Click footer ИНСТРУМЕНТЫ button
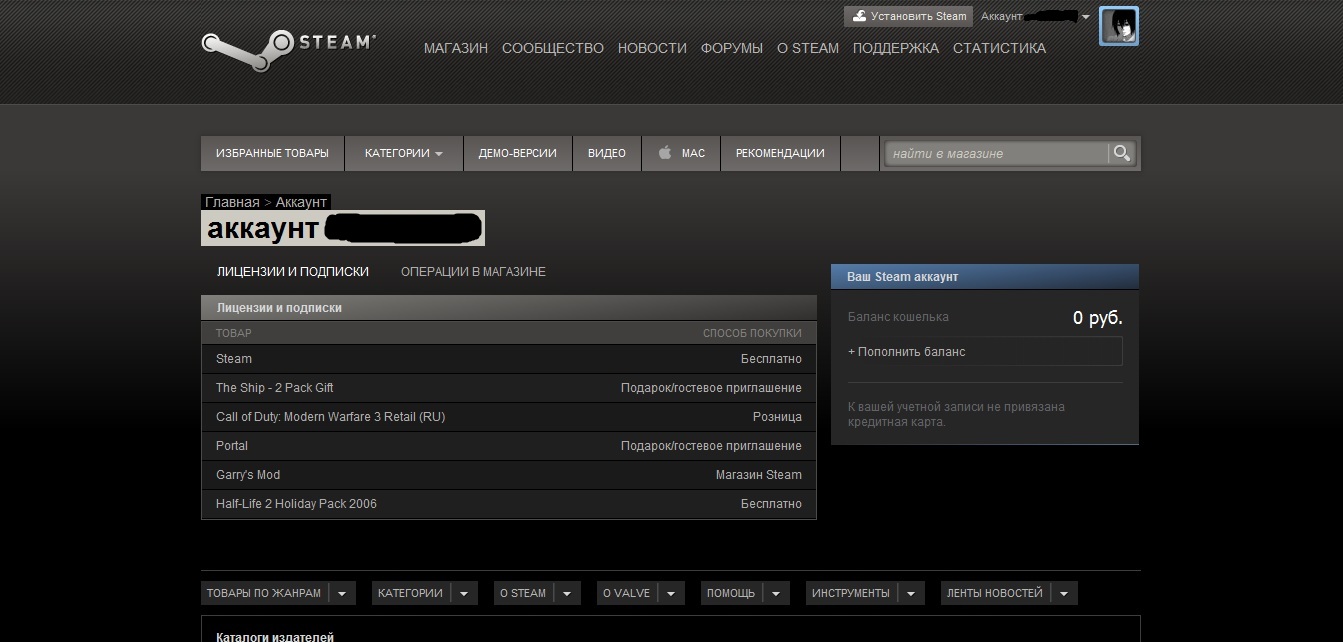1343x642 pixels. point(851,593)
